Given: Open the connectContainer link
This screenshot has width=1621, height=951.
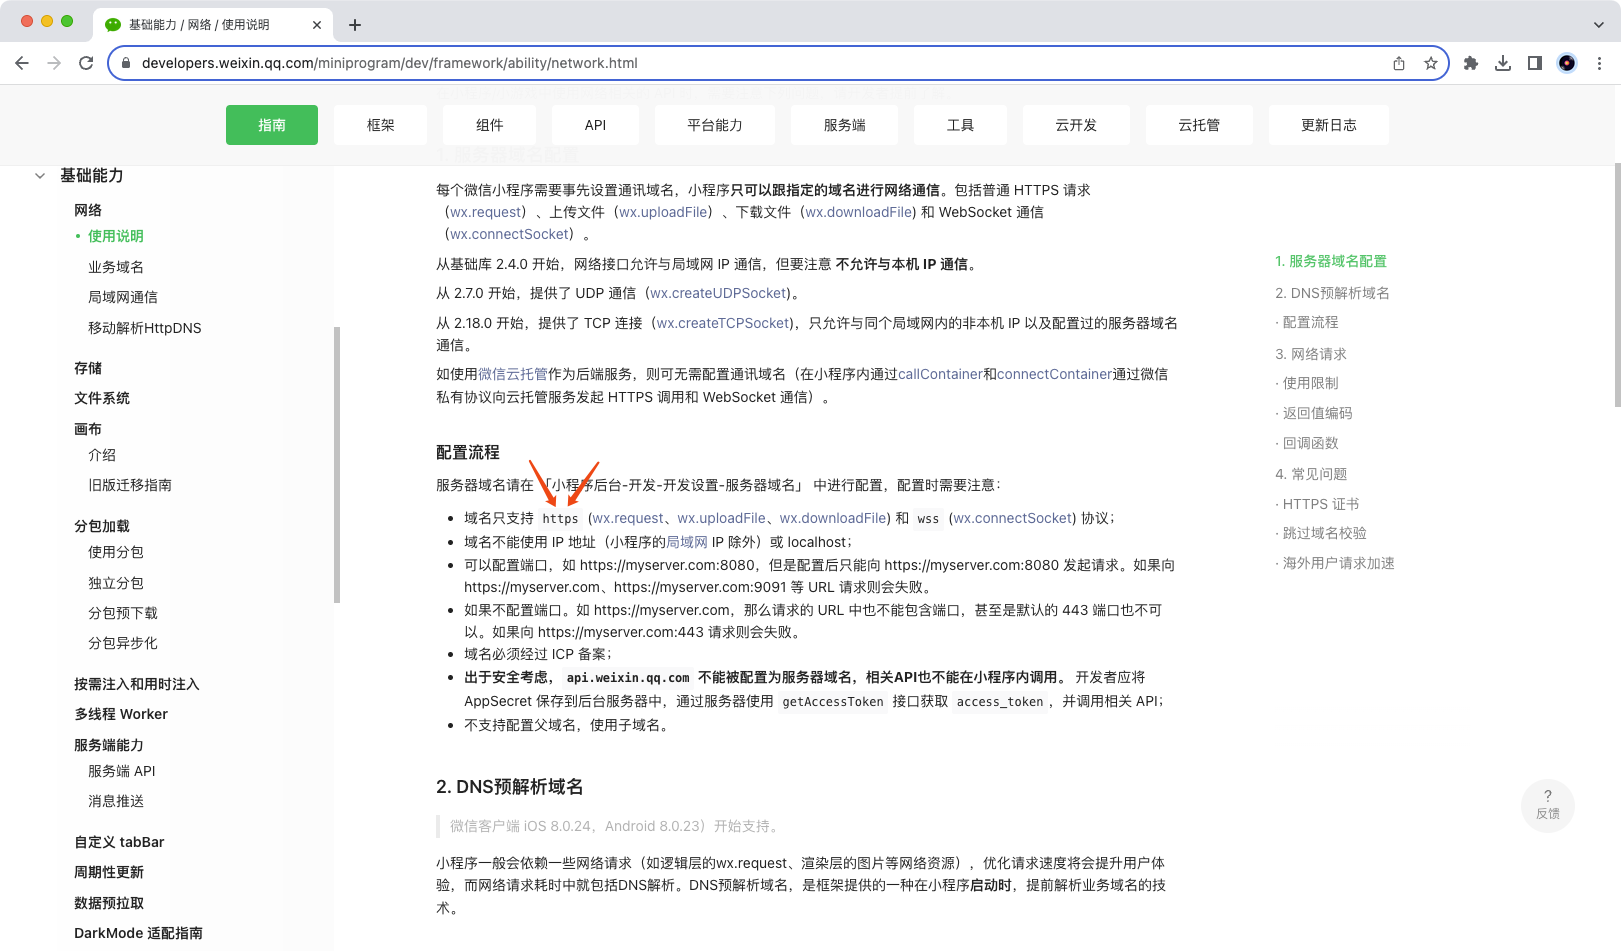Looking at the screenshot, I should click(x=1054, y=374).
